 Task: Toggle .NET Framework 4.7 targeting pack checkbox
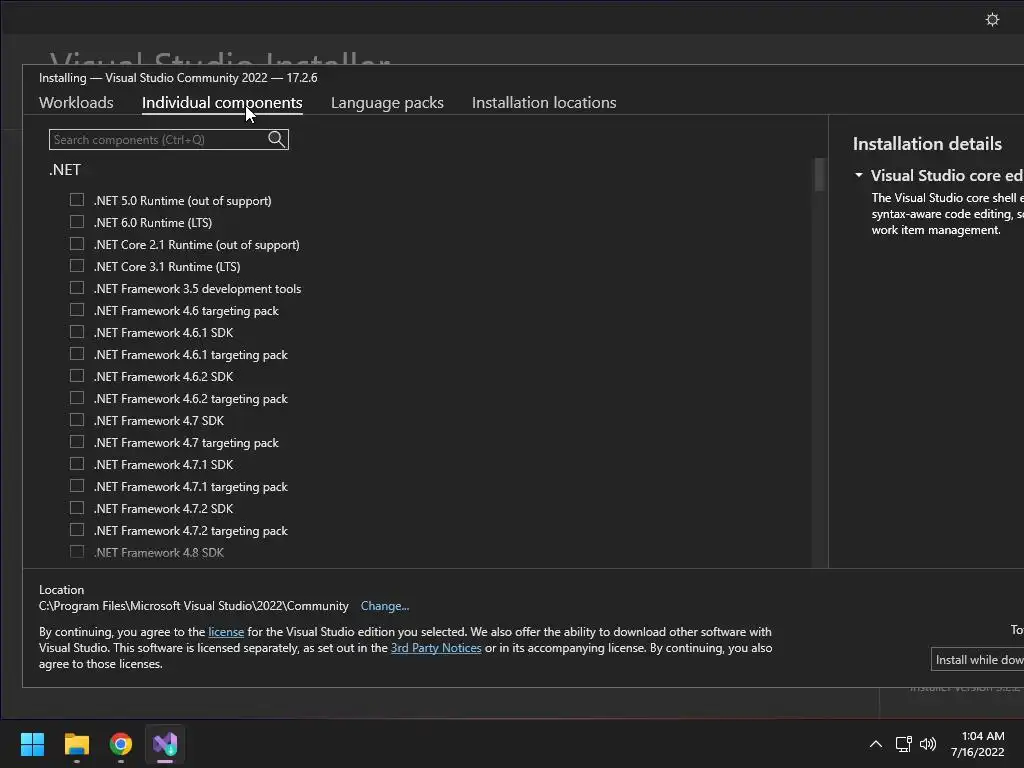[77, 442]
